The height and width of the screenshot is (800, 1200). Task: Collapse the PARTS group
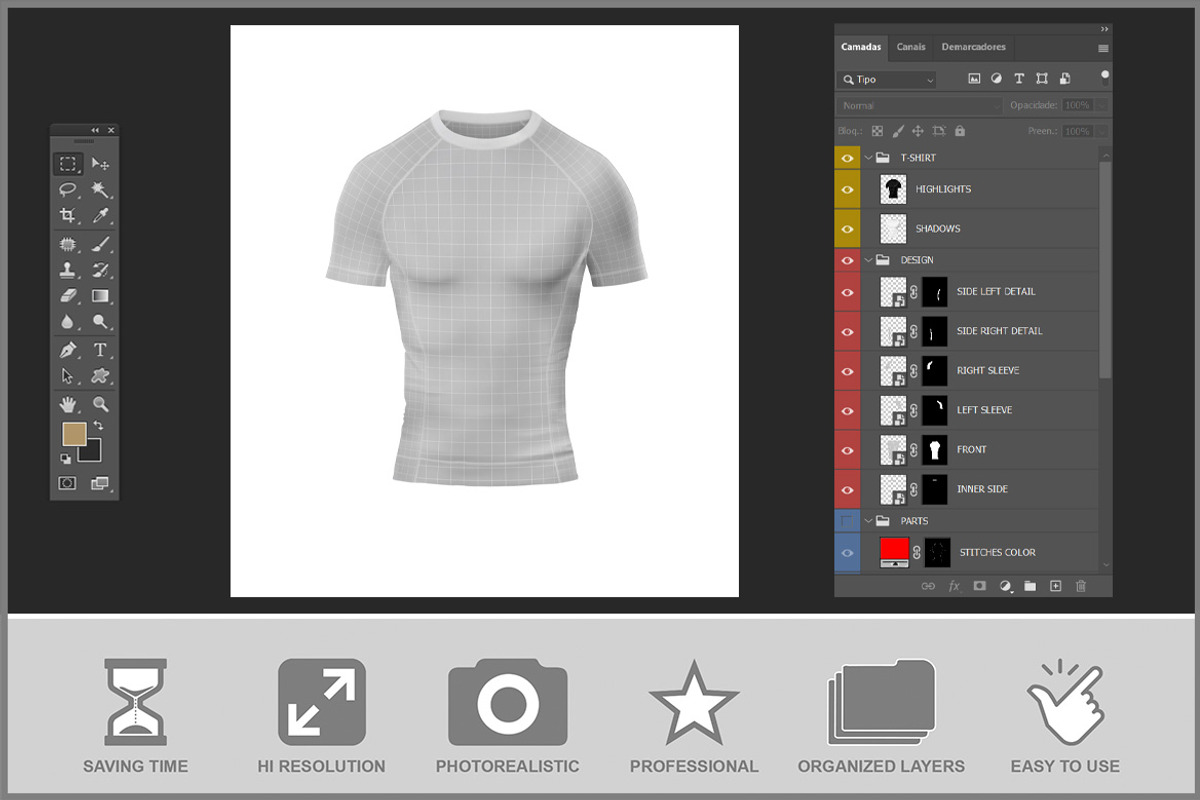(868, 521)
